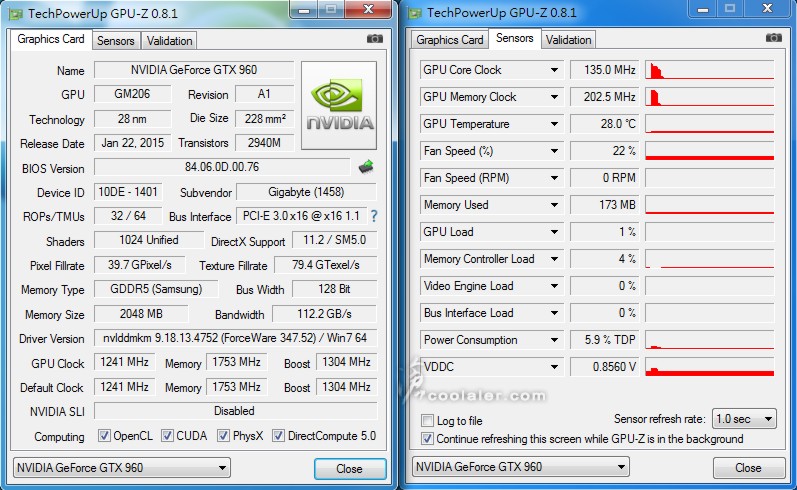Click the BIOS Version field 84.06.0D.00.76
Viewport: 797px width, 490px height.
tap(222, 167)
